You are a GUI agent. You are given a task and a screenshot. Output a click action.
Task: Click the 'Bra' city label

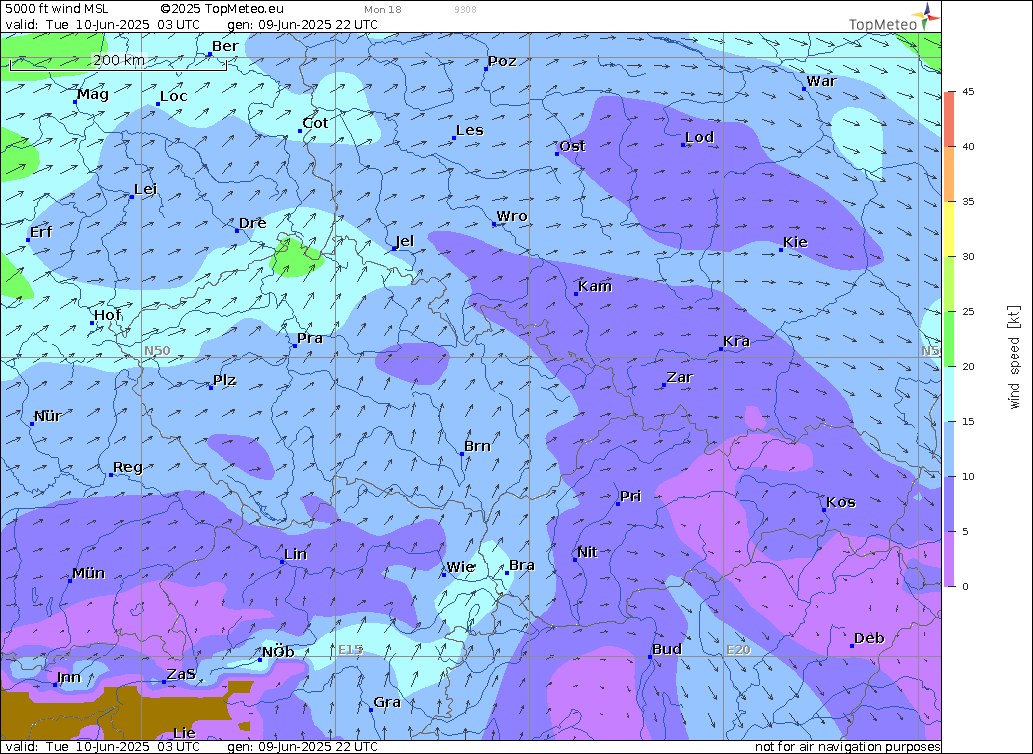tap(522, 566)
